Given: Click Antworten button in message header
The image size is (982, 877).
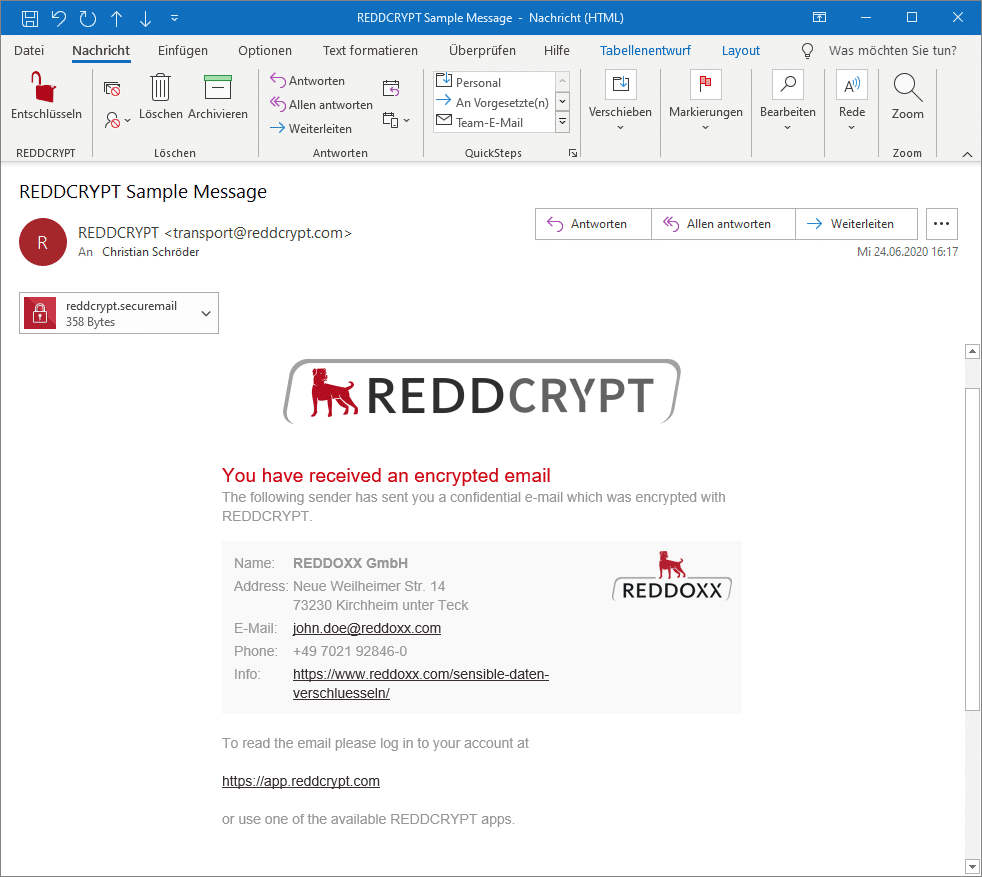Looking at the screenshot, I should tap(593, 224).
